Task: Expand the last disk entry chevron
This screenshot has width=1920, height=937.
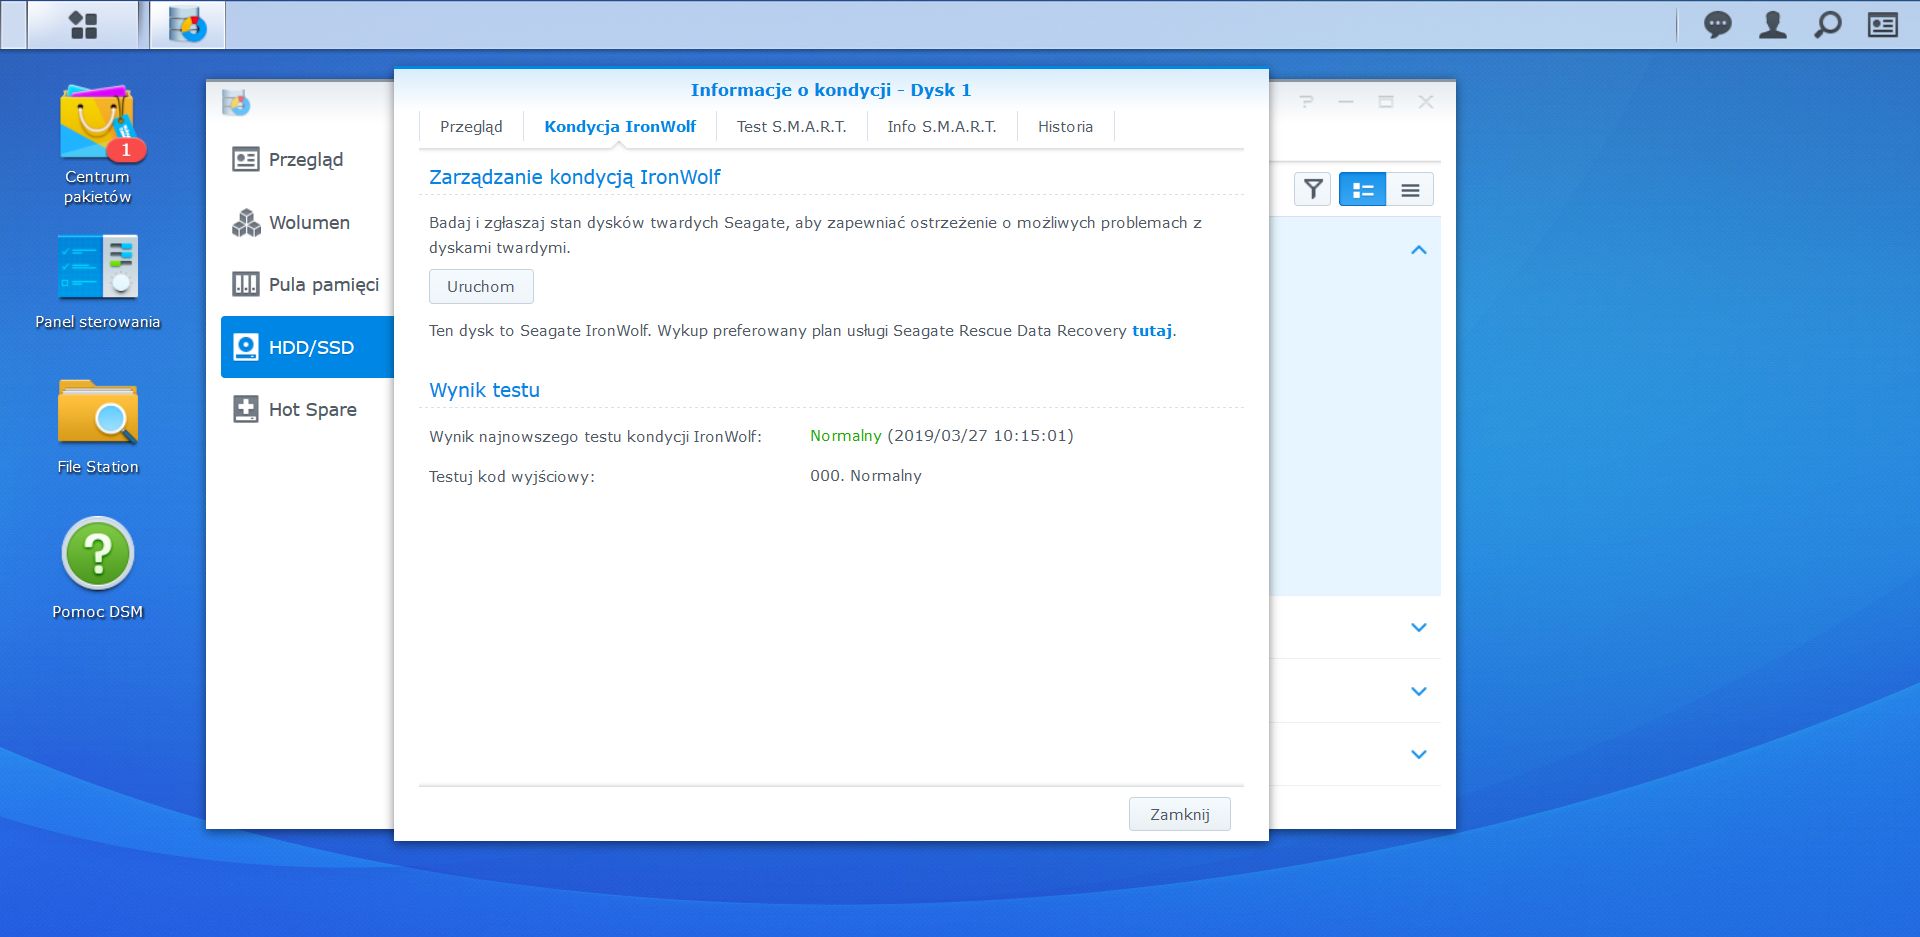Action: point(1418,755)
